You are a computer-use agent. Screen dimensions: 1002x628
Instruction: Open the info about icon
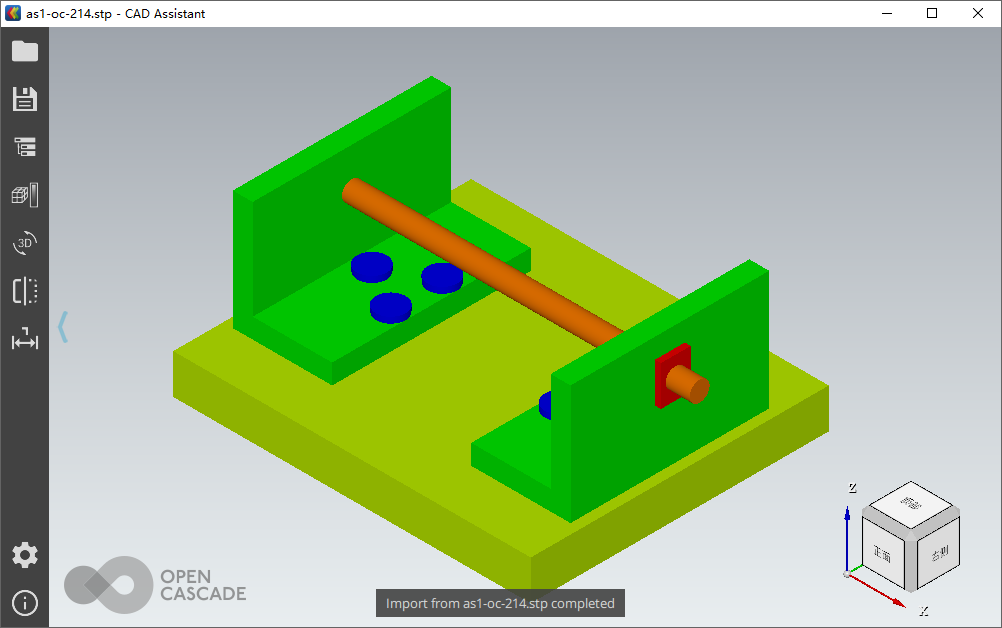(x=25, y=602)
